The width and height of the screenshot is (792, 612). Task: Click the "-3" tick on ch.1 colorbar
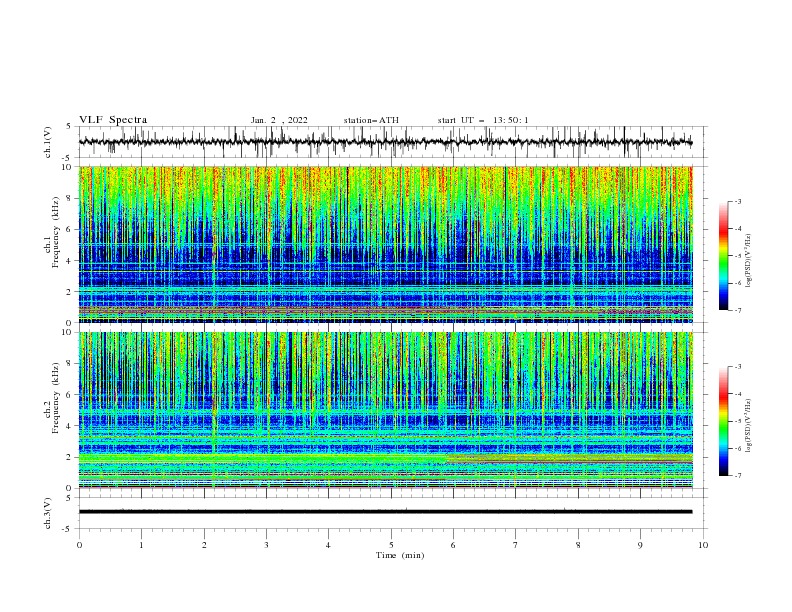(x=737, y=201)
